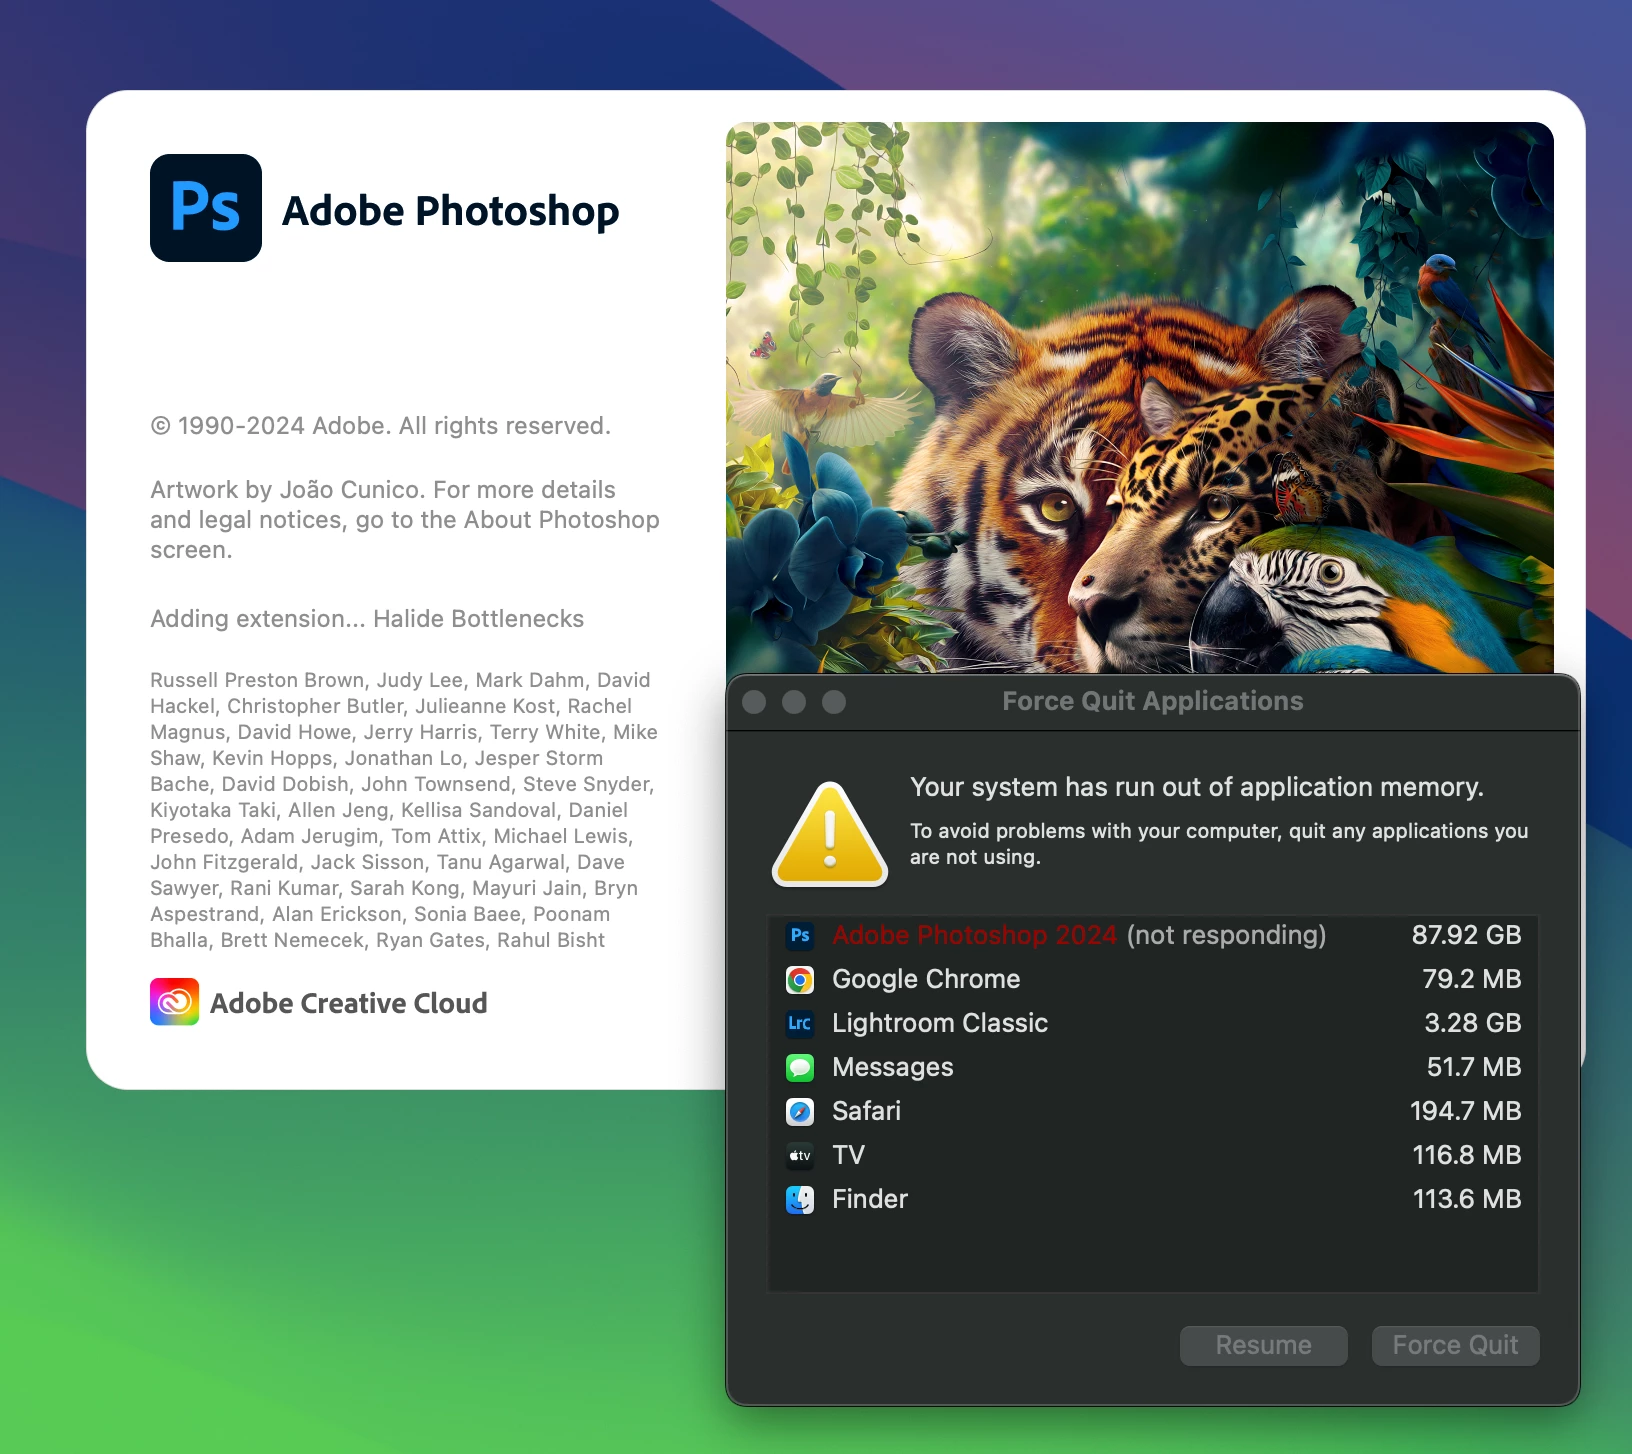Click the 3.28 GB memory value
The height and width of the screenshot is (1454, 1632).
pos(1473,1023)
